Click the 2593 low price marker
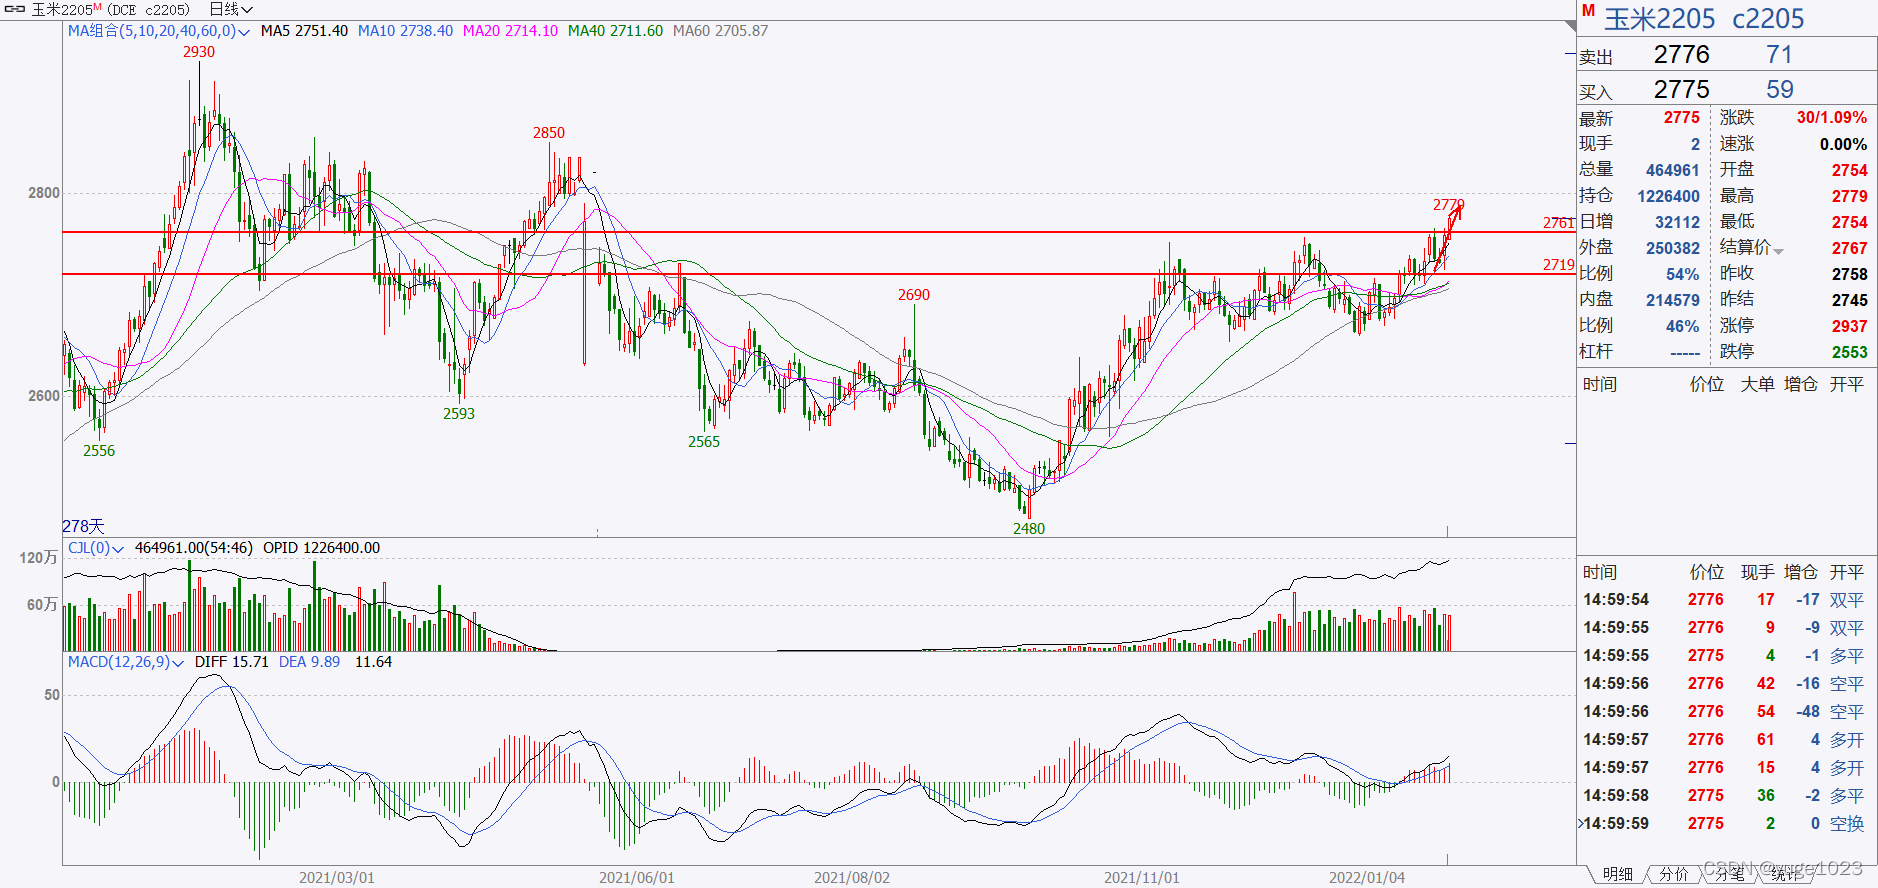The height and width of the screenshot is (888, 1878). tap(459, 414)
